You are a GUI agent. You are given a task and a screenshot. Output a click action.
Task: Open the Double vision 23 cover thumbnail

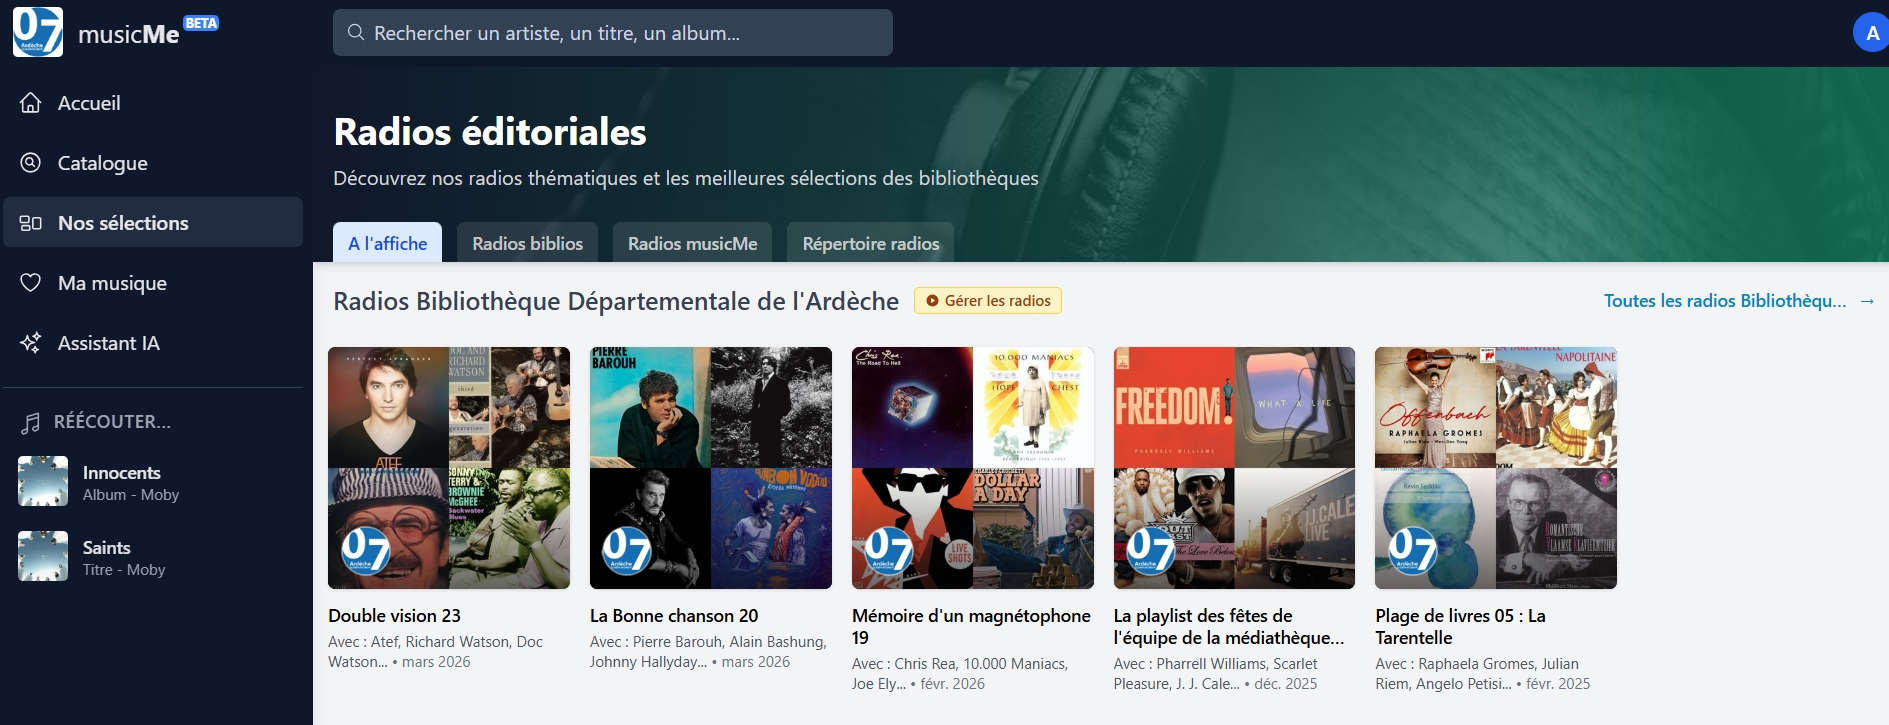pos(449,468)
